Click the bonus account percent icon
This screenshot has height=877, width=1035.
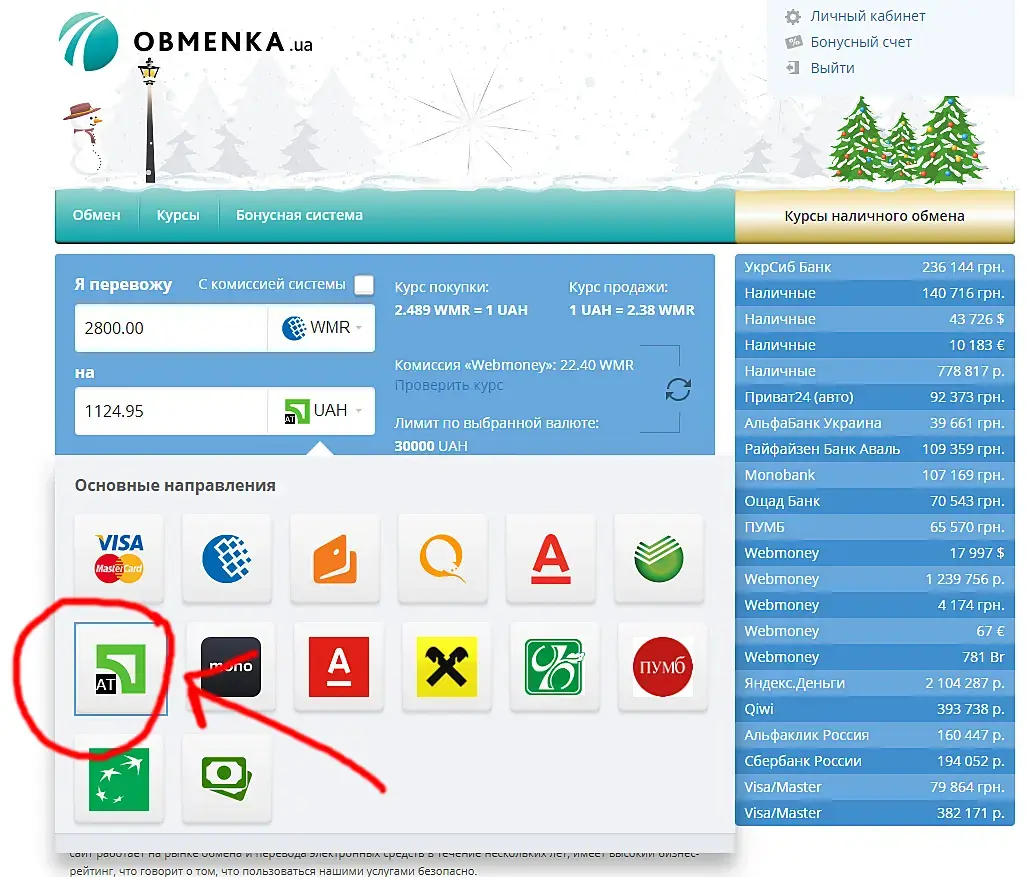[793, 42]
